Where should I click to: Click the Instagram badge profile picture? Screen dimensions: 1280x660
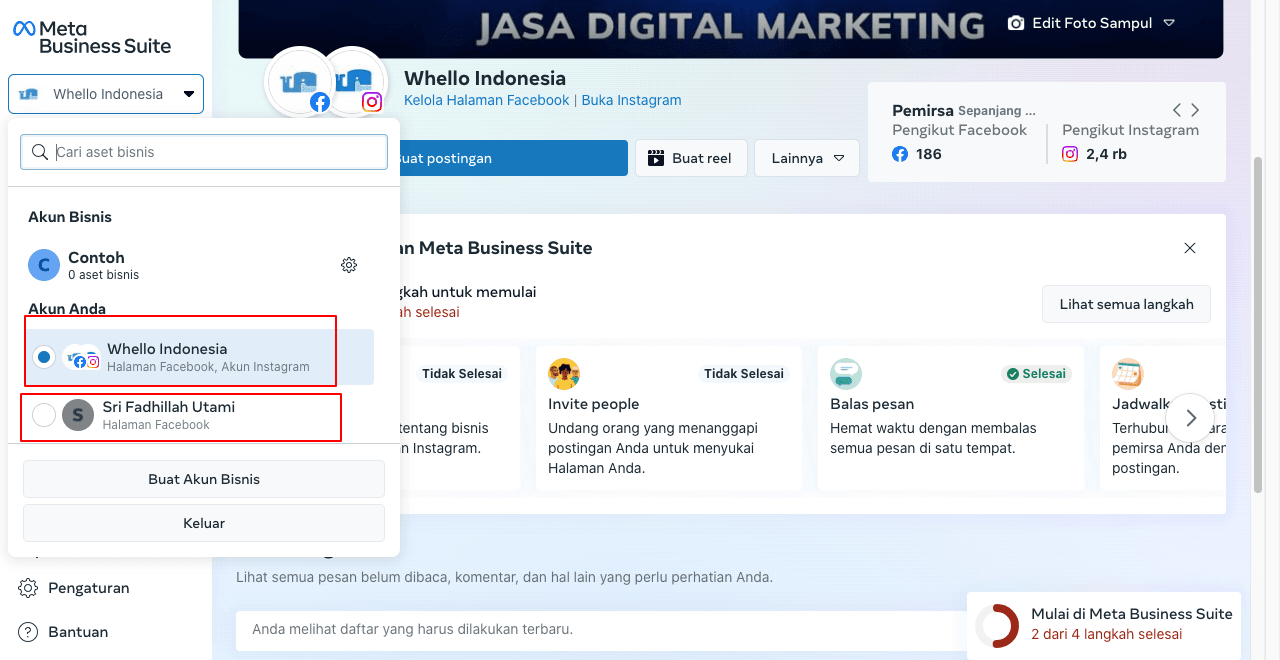pos(354,82)
